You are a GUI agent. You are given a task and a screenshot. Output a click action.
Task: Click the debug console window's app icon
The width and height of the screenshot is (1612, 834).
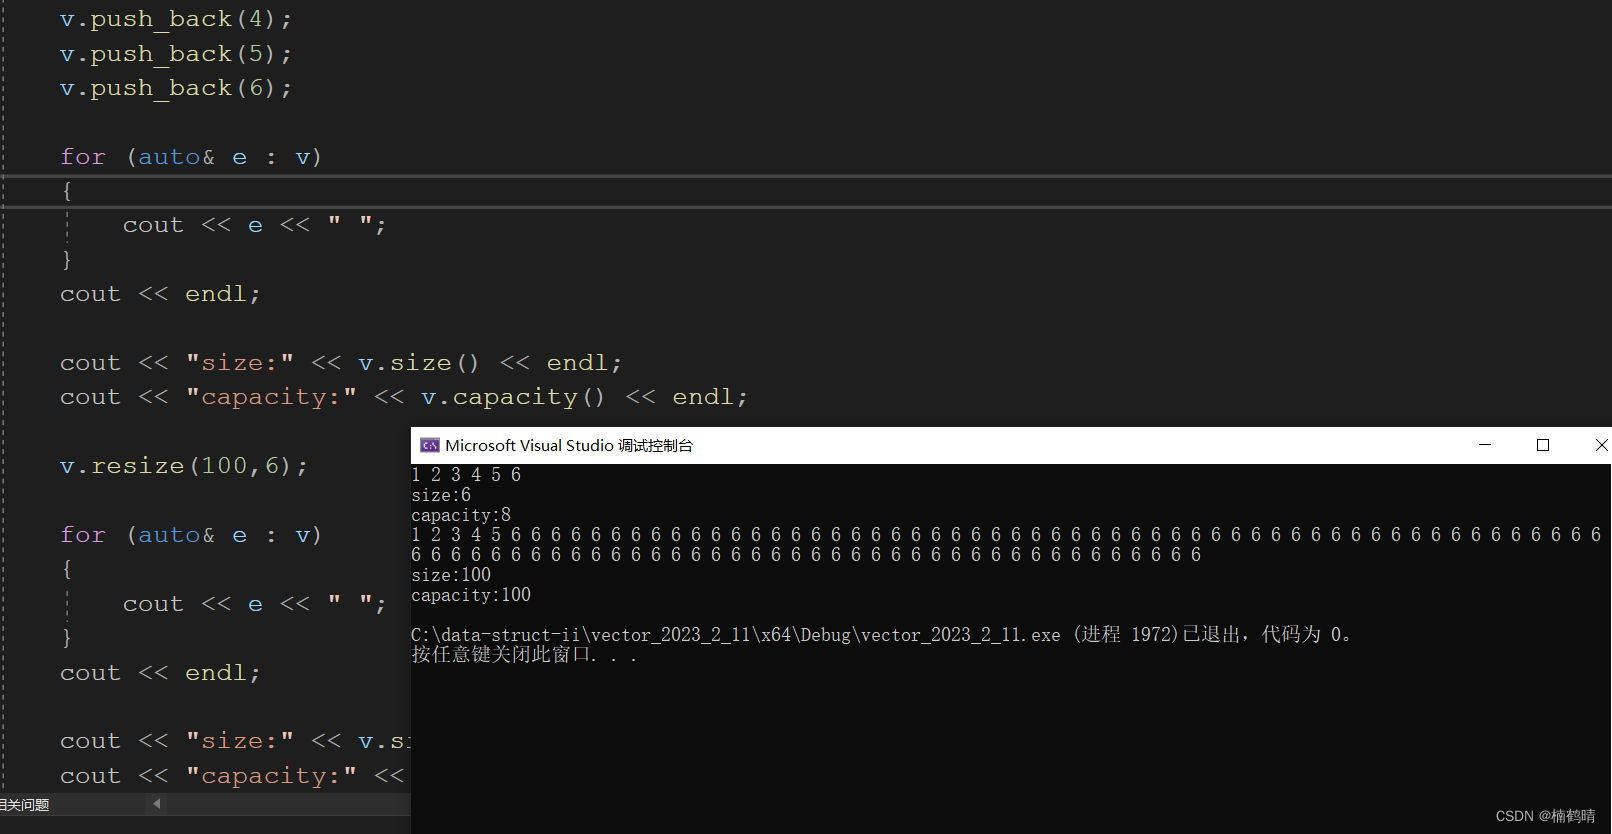click(430, 445)
